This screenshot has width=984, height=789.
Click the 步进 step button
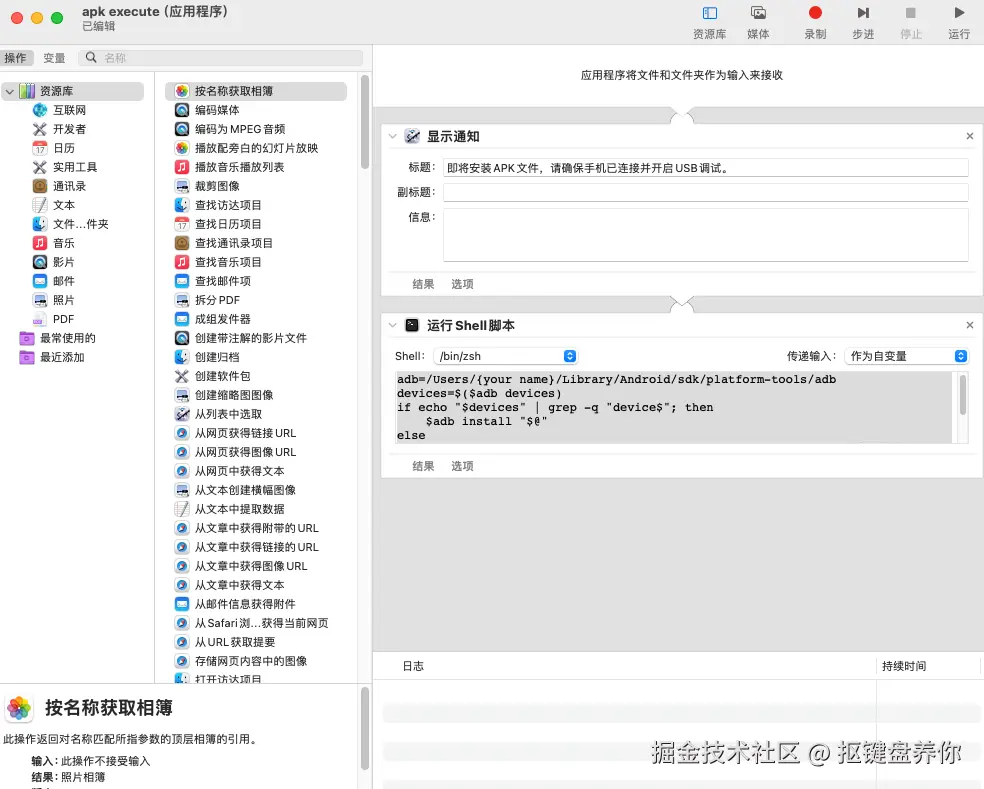point(864,22)
